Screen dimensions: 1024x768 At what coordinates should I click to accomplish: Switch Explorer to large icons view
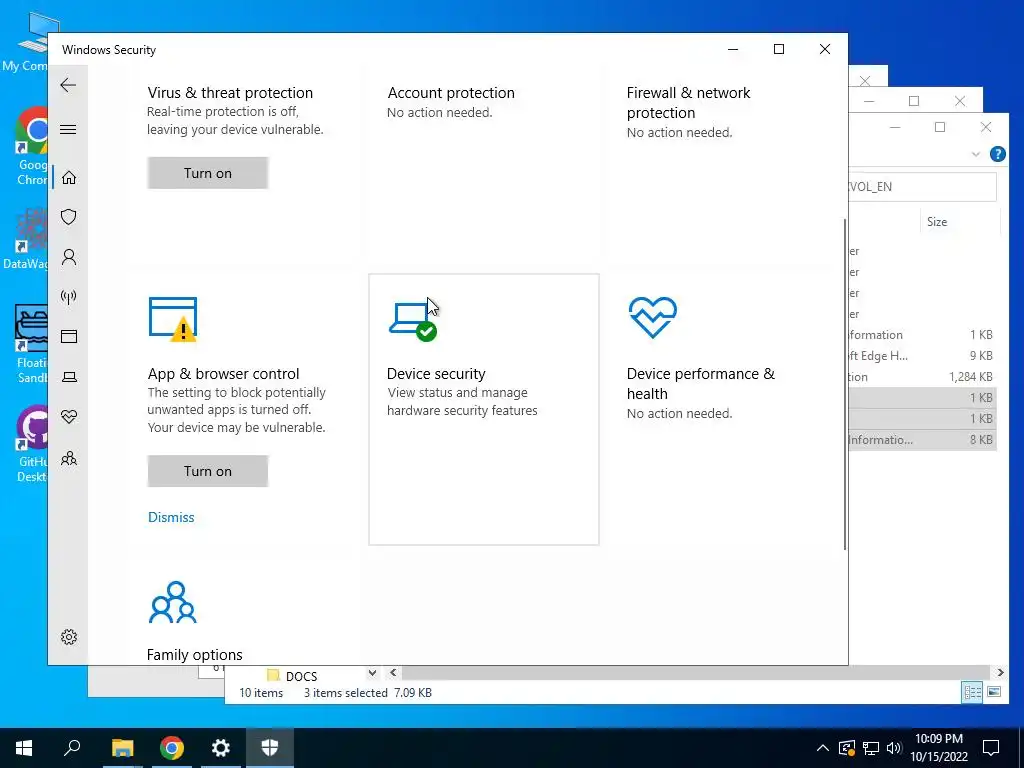click(994, 692)
